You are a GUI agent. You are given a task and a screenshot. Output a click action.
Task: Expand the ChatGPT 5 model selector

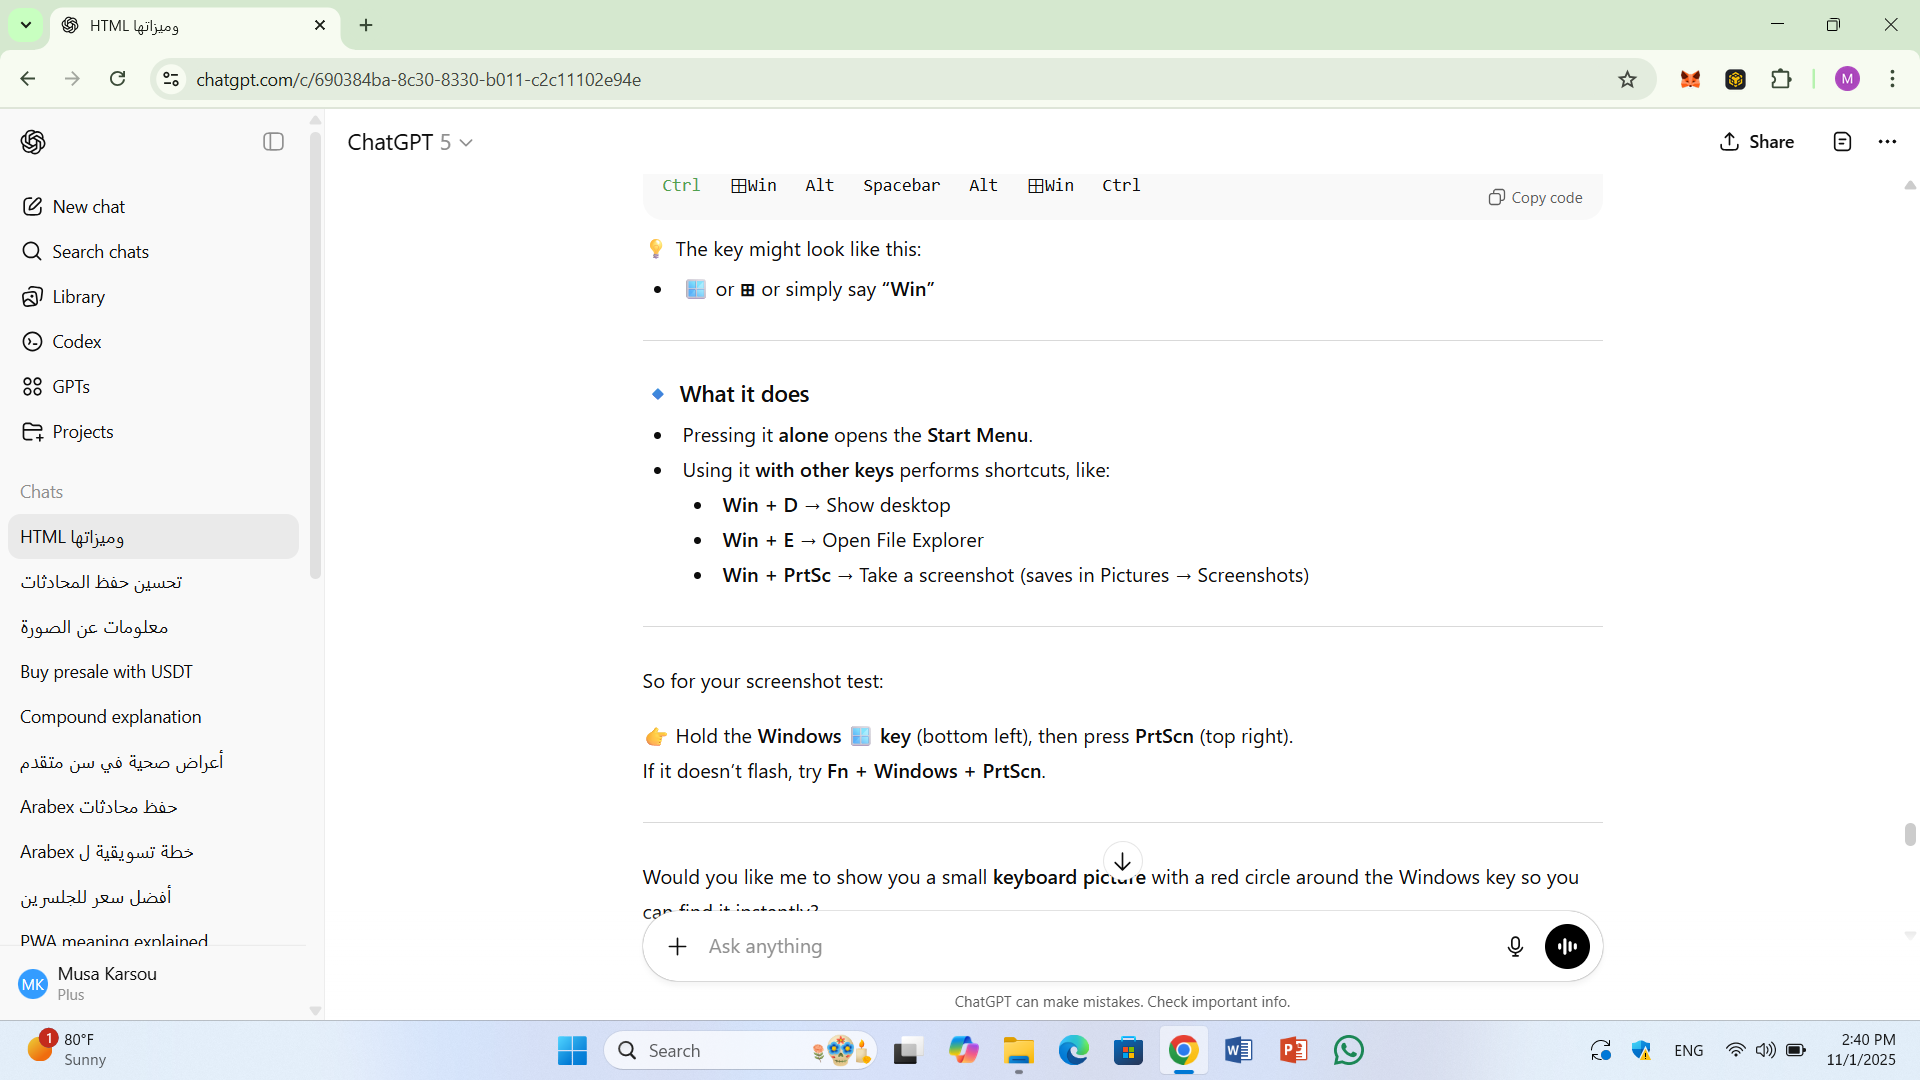[x=410, y=142]
